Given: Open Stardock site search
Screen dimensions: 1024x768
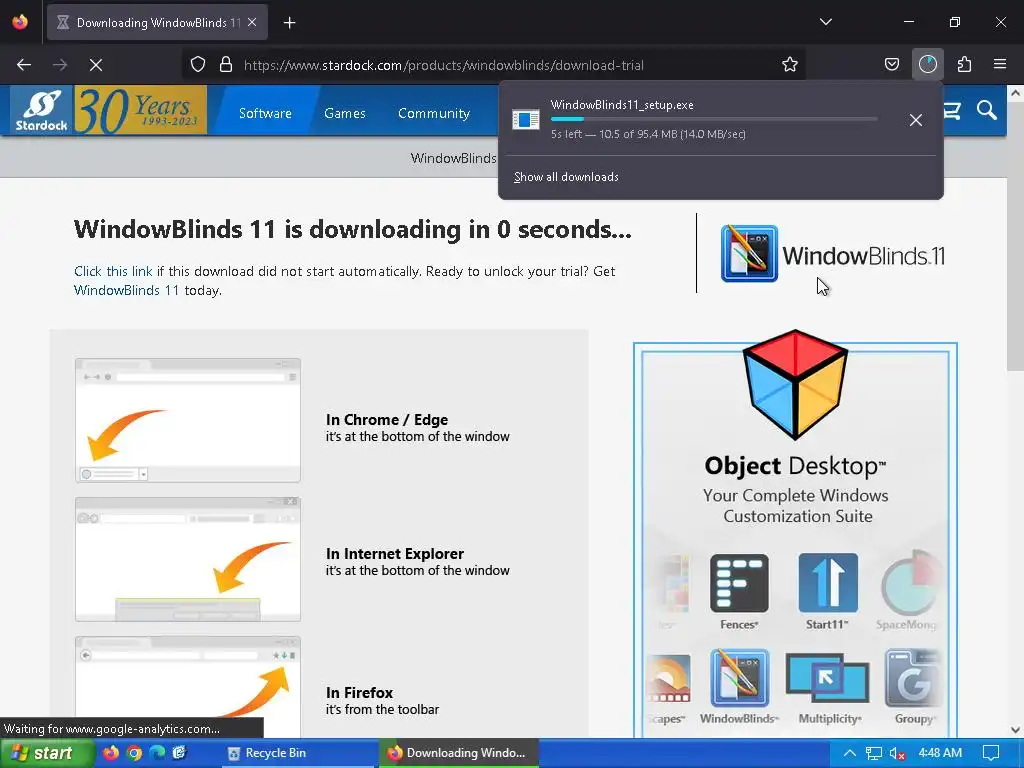Looking at the screenshot, I should [x=987, y=110].
